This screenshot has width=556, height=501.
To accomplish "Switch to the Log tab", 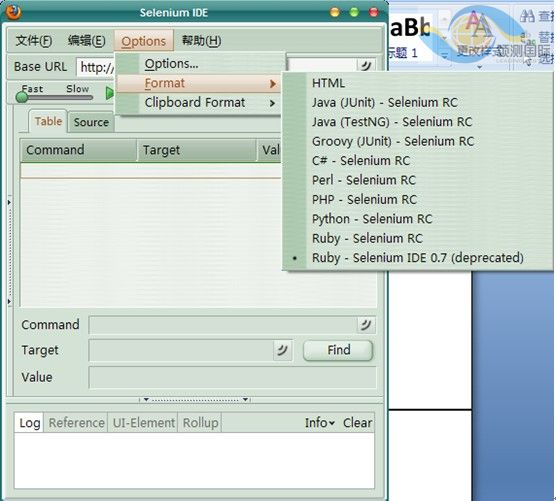I will coord(29,423).
